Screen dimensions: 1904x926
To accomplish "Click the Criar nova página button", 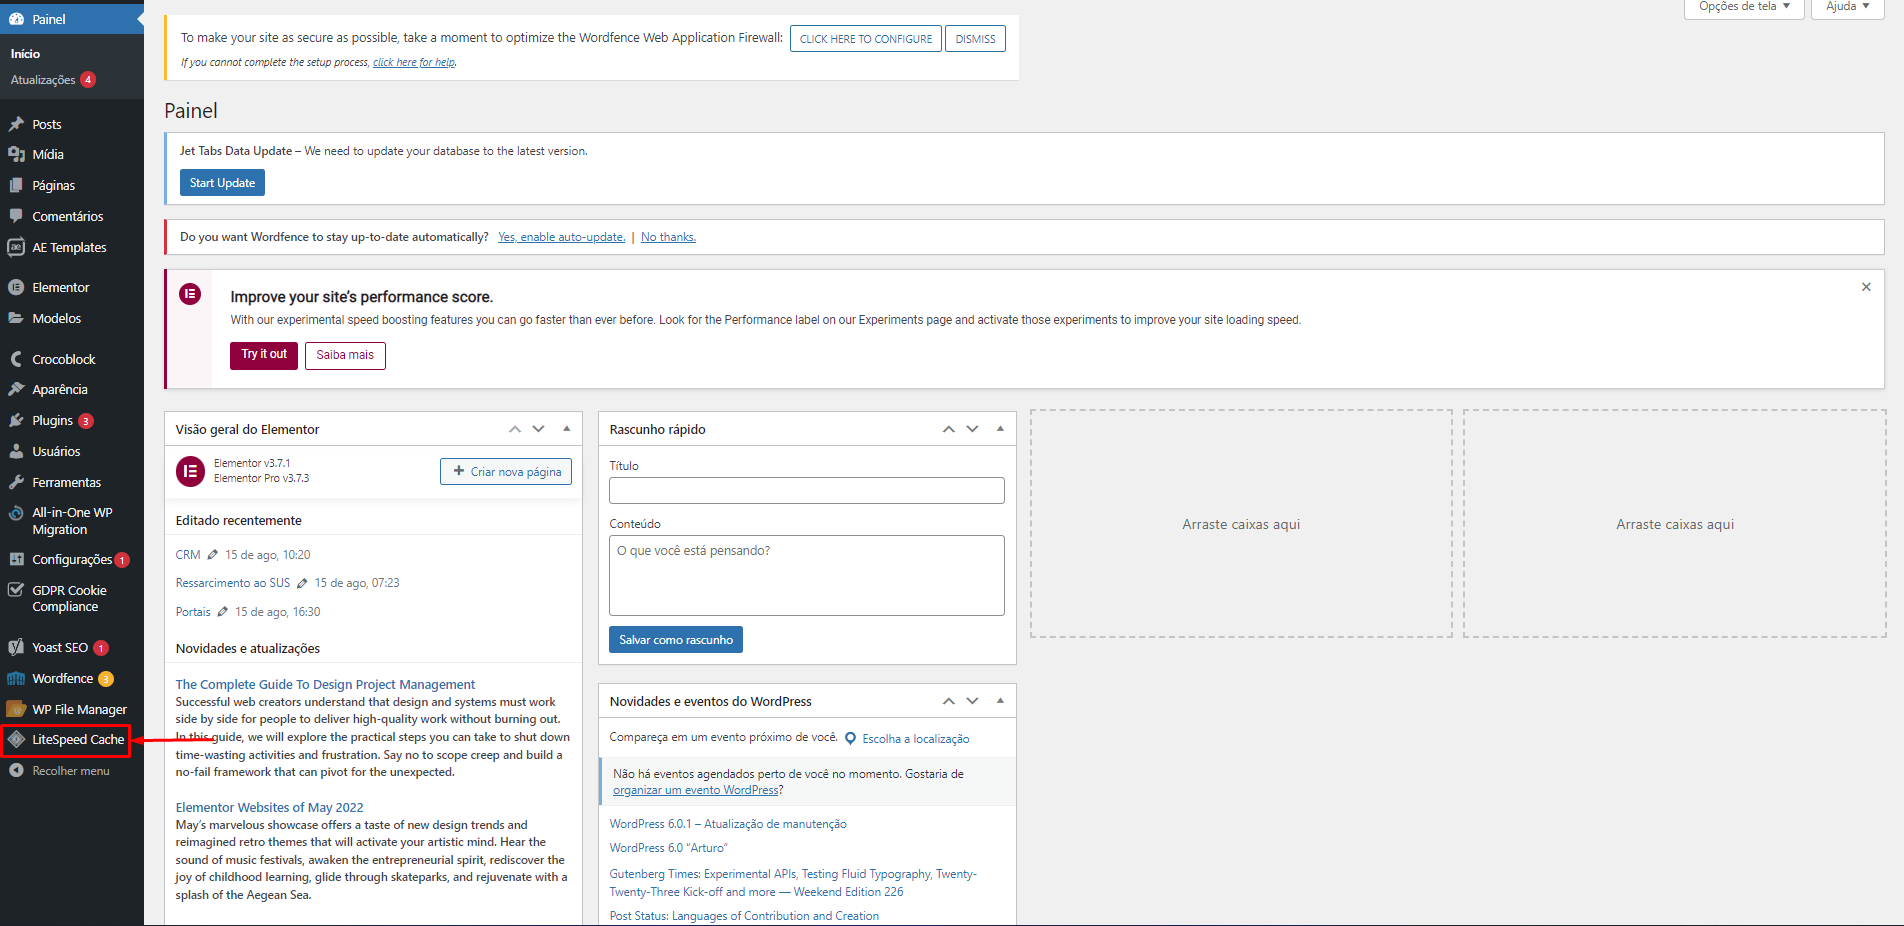I will 506,471.
